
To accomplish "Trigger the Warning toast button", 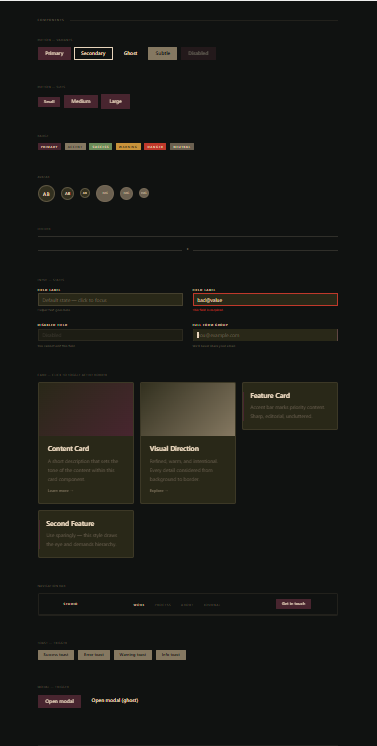I will [x=133, y=655].
